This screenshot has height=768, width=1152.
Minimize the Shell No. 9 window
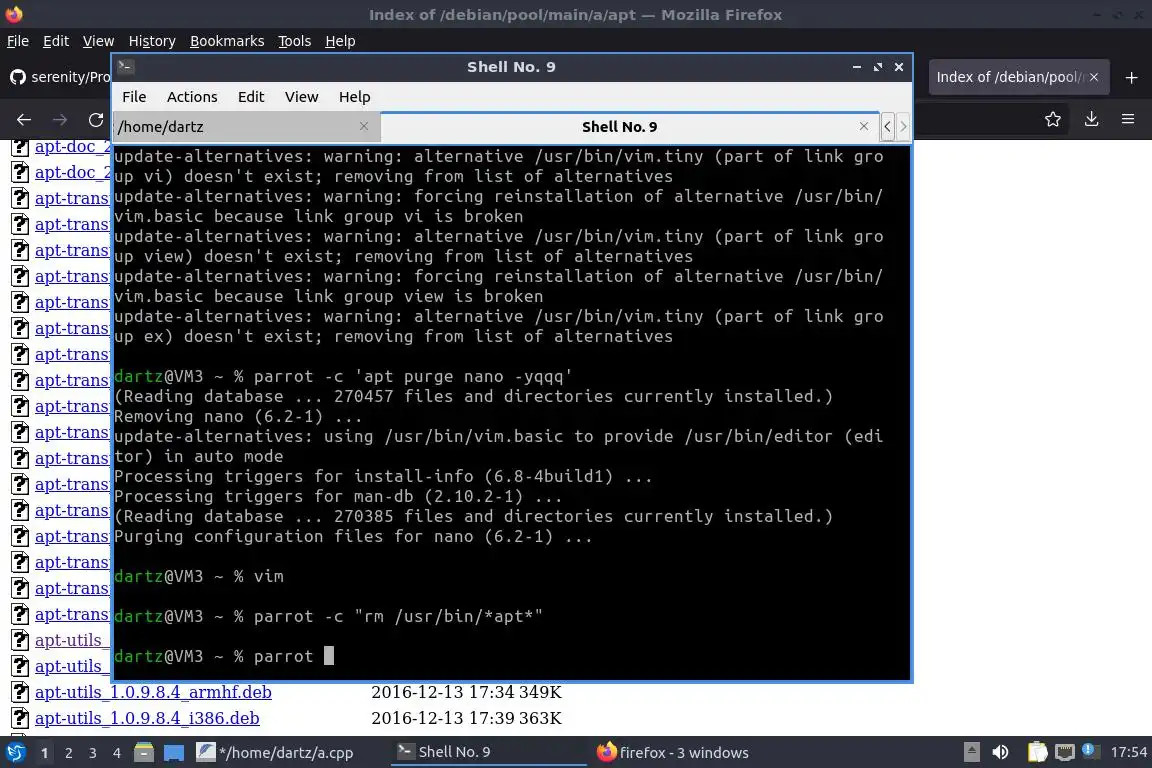tap(857, 67)
